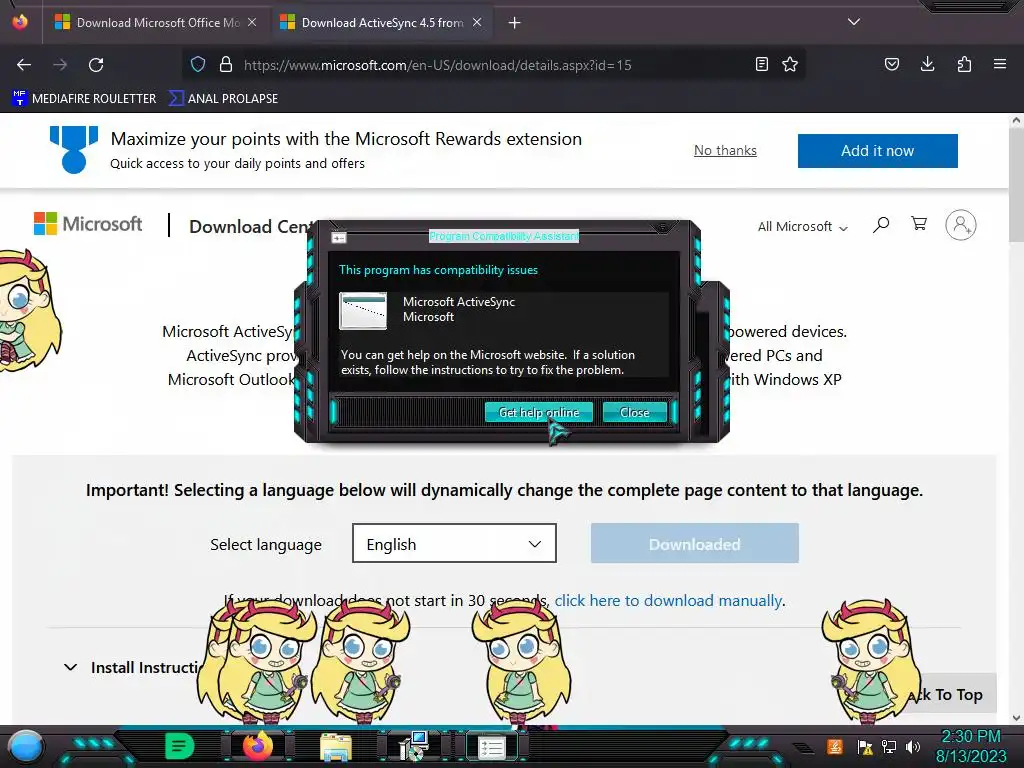Open the Windows Start orb

pos(25,746)
